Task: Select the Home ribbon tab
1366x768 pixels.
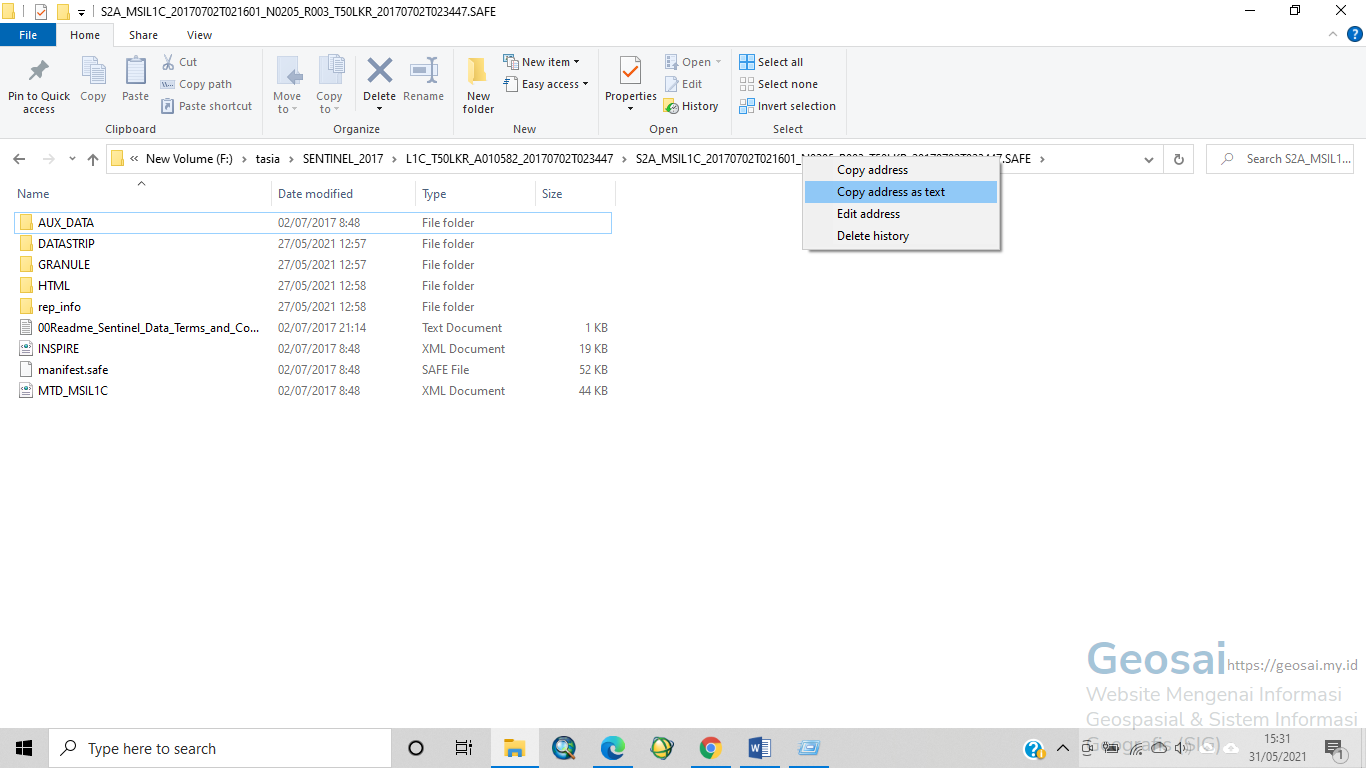Action: point(85,35)
